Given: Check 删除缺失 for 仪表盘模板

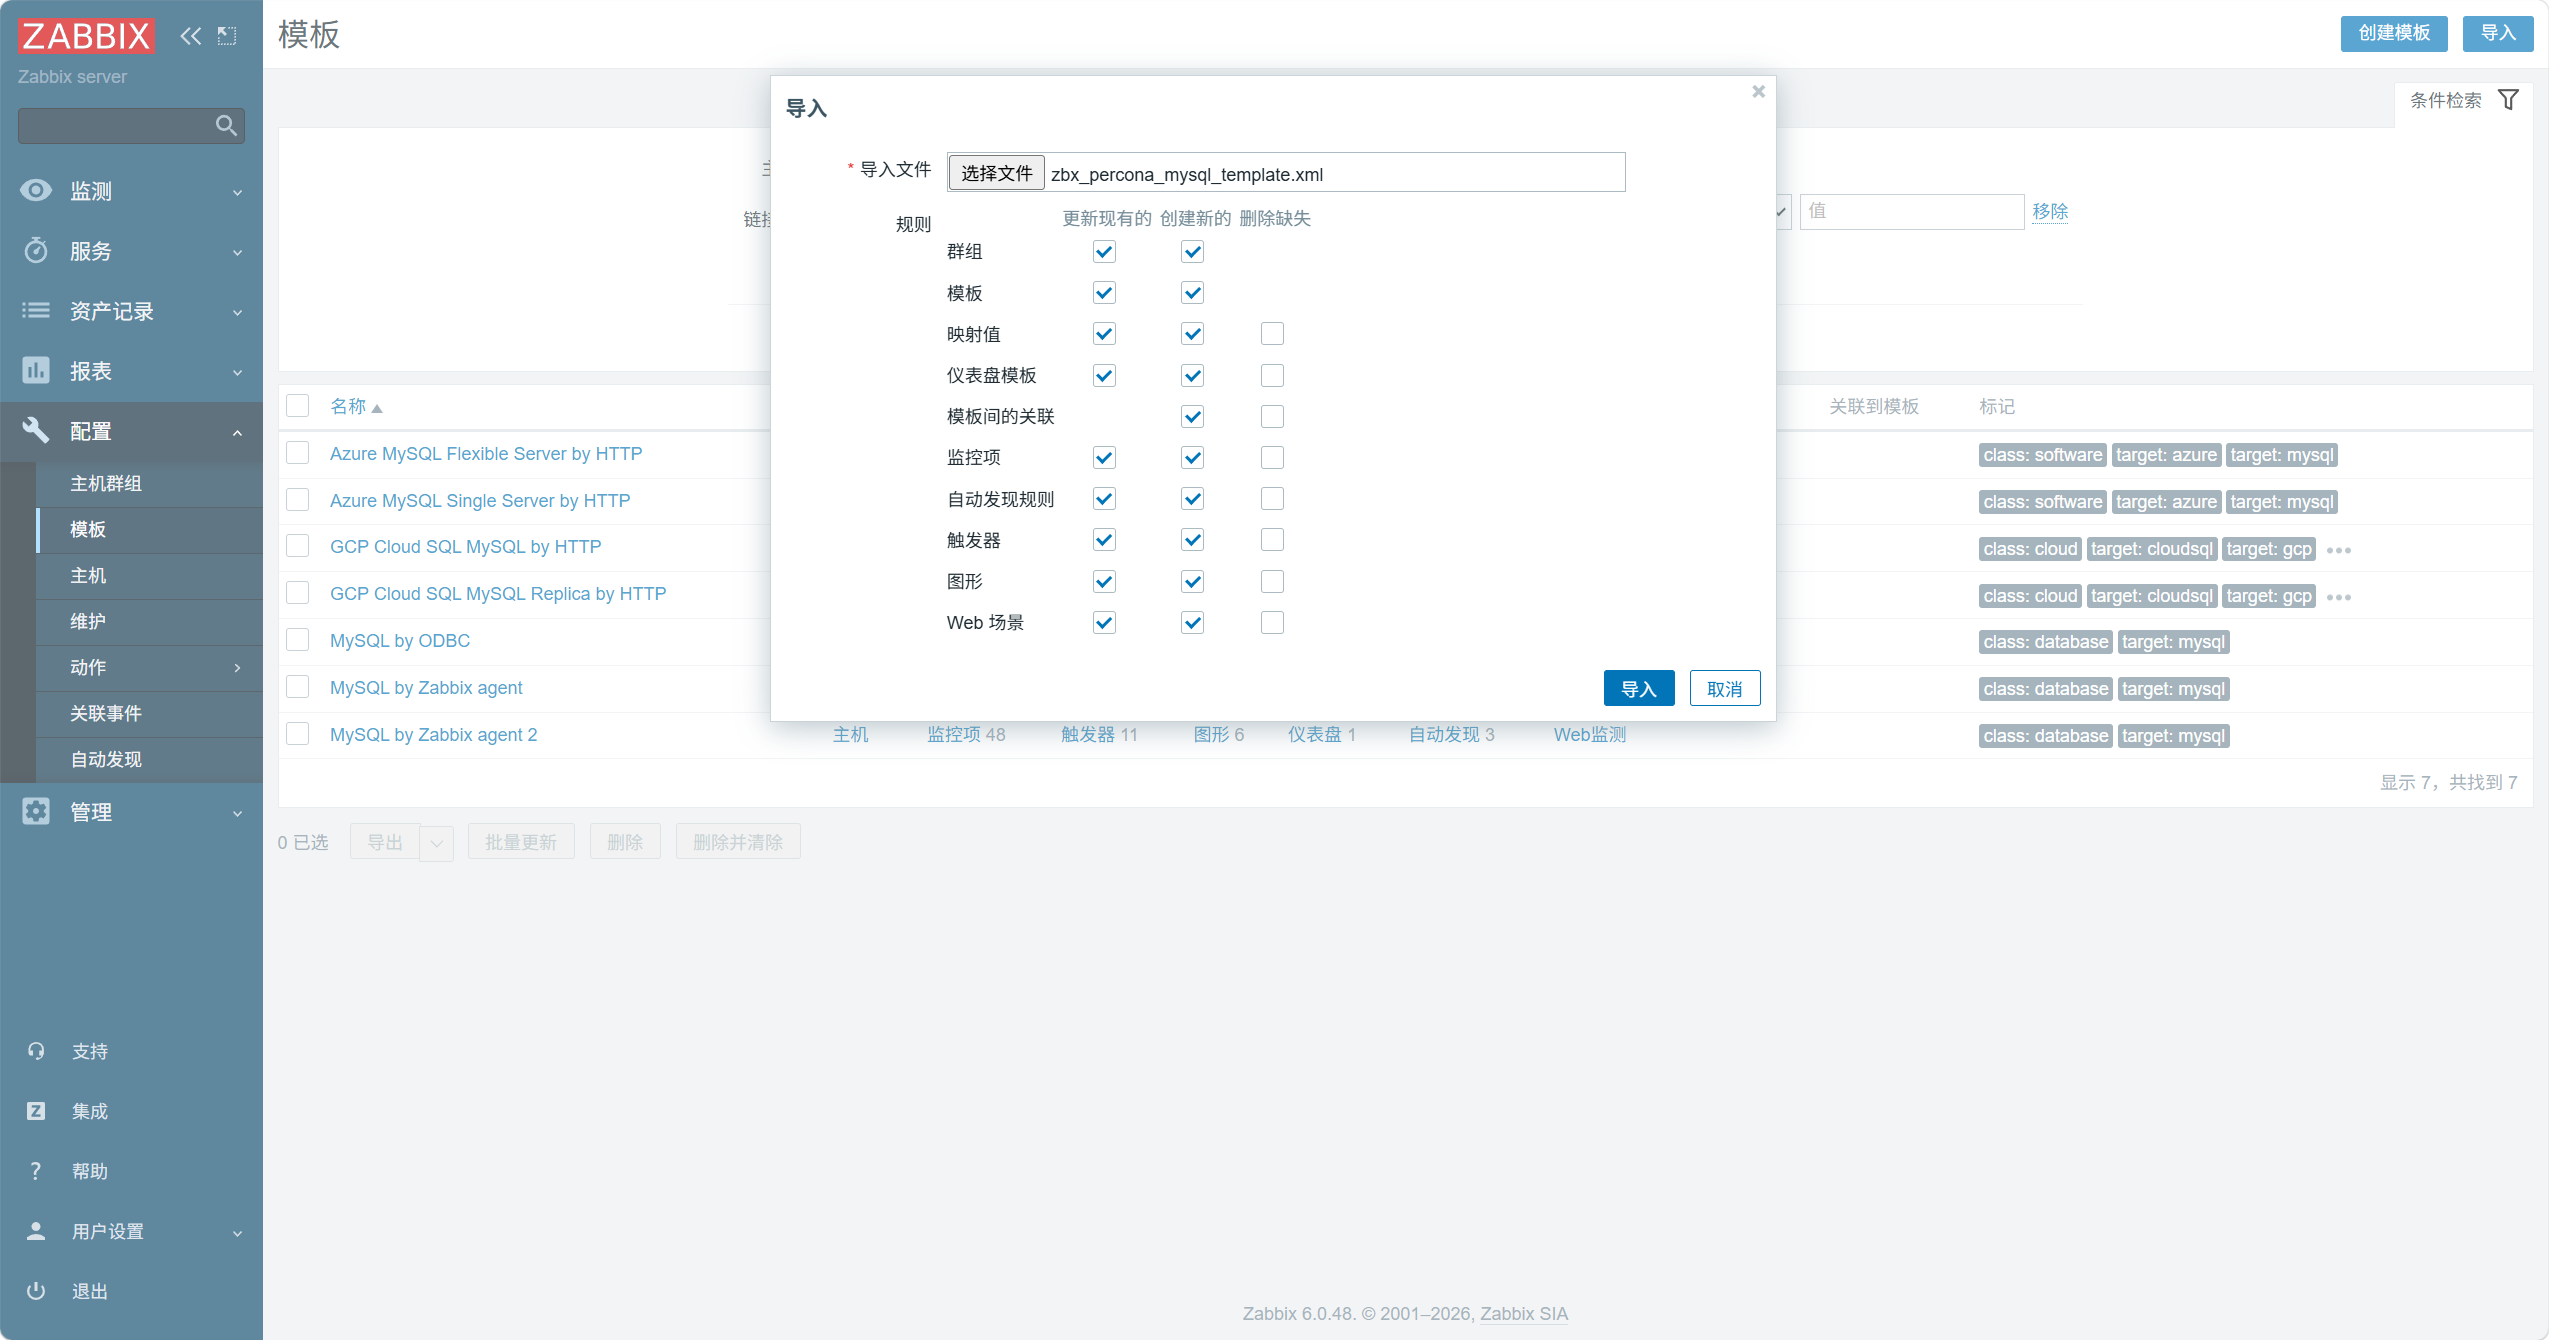Looking at the screenshot, I should click(1272, 376).
